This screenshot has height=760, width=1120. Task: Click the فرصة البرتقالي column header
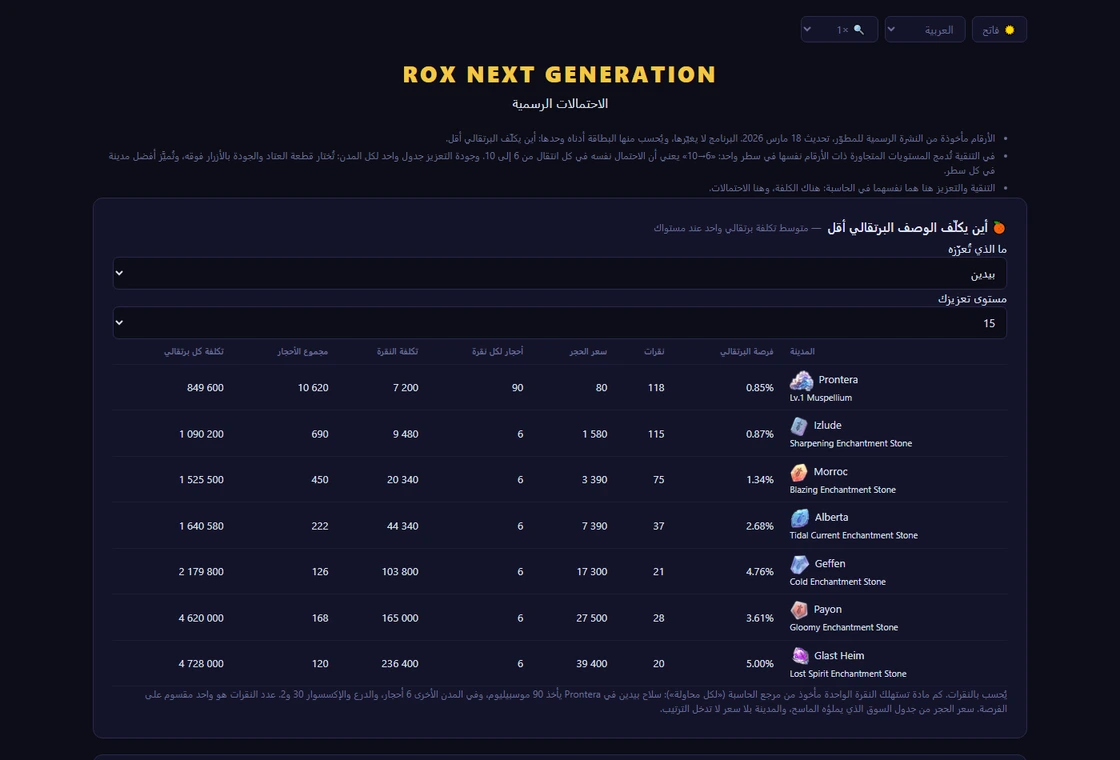tap(746, 351)
